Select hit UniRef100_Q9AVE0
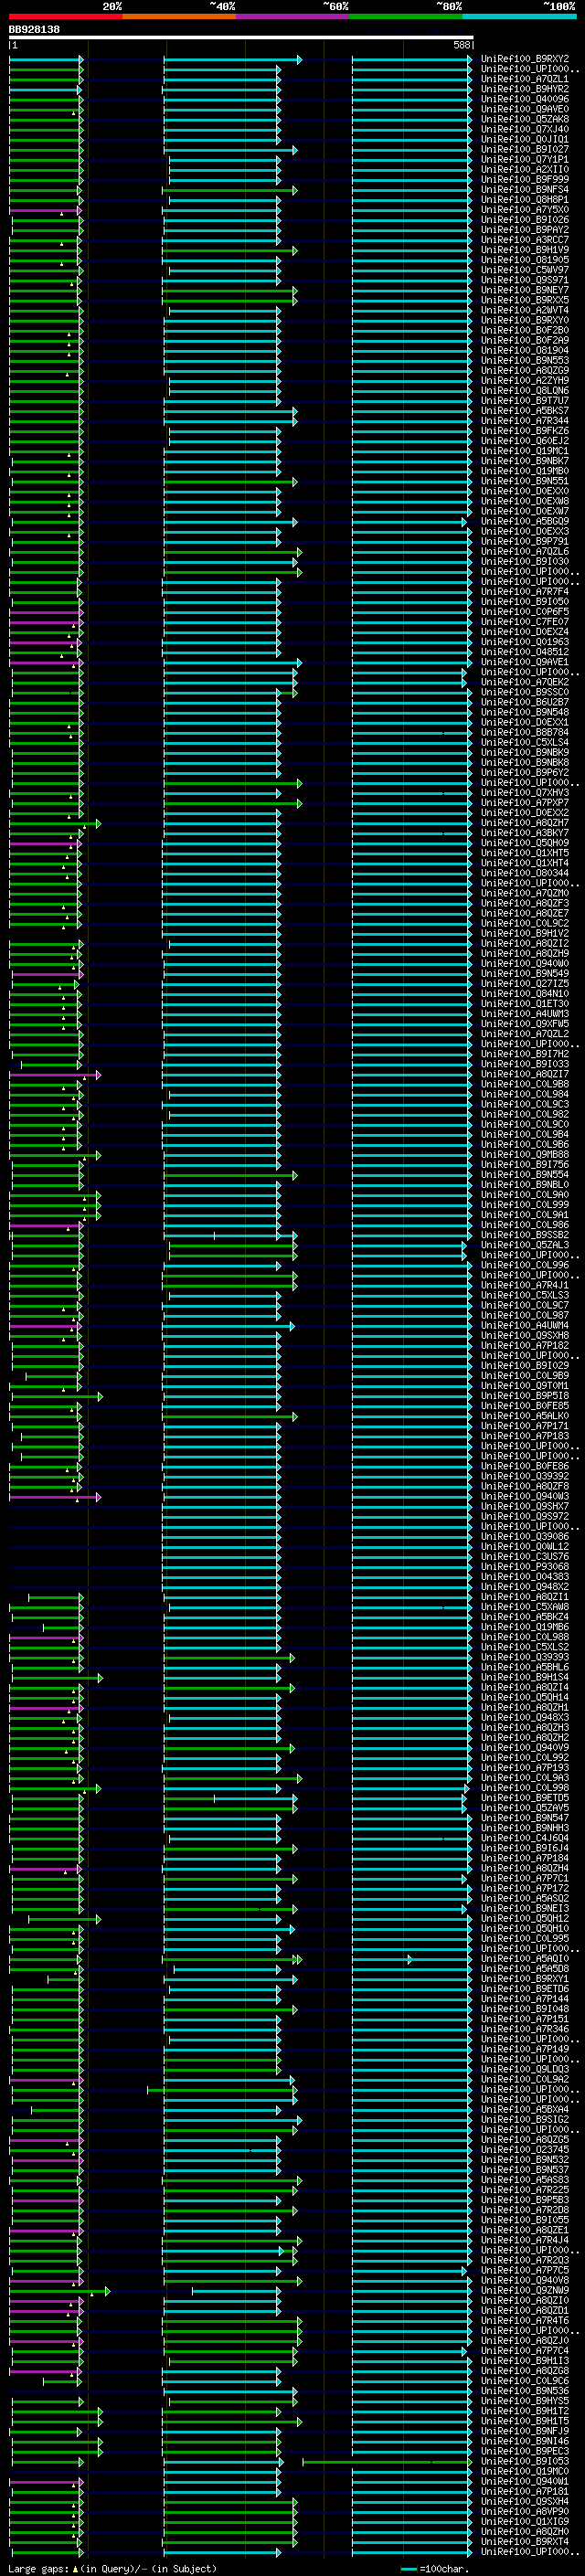This screenshot has width=585, height=2576. [x=525, y=109]
